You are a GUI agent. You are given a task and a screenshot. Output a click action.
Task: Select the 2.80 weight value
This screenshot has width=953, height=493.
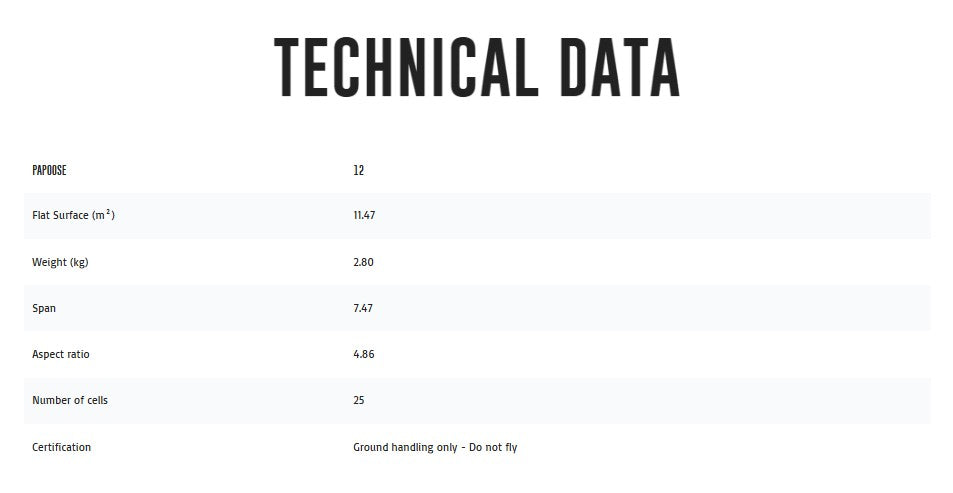[363, 262]
